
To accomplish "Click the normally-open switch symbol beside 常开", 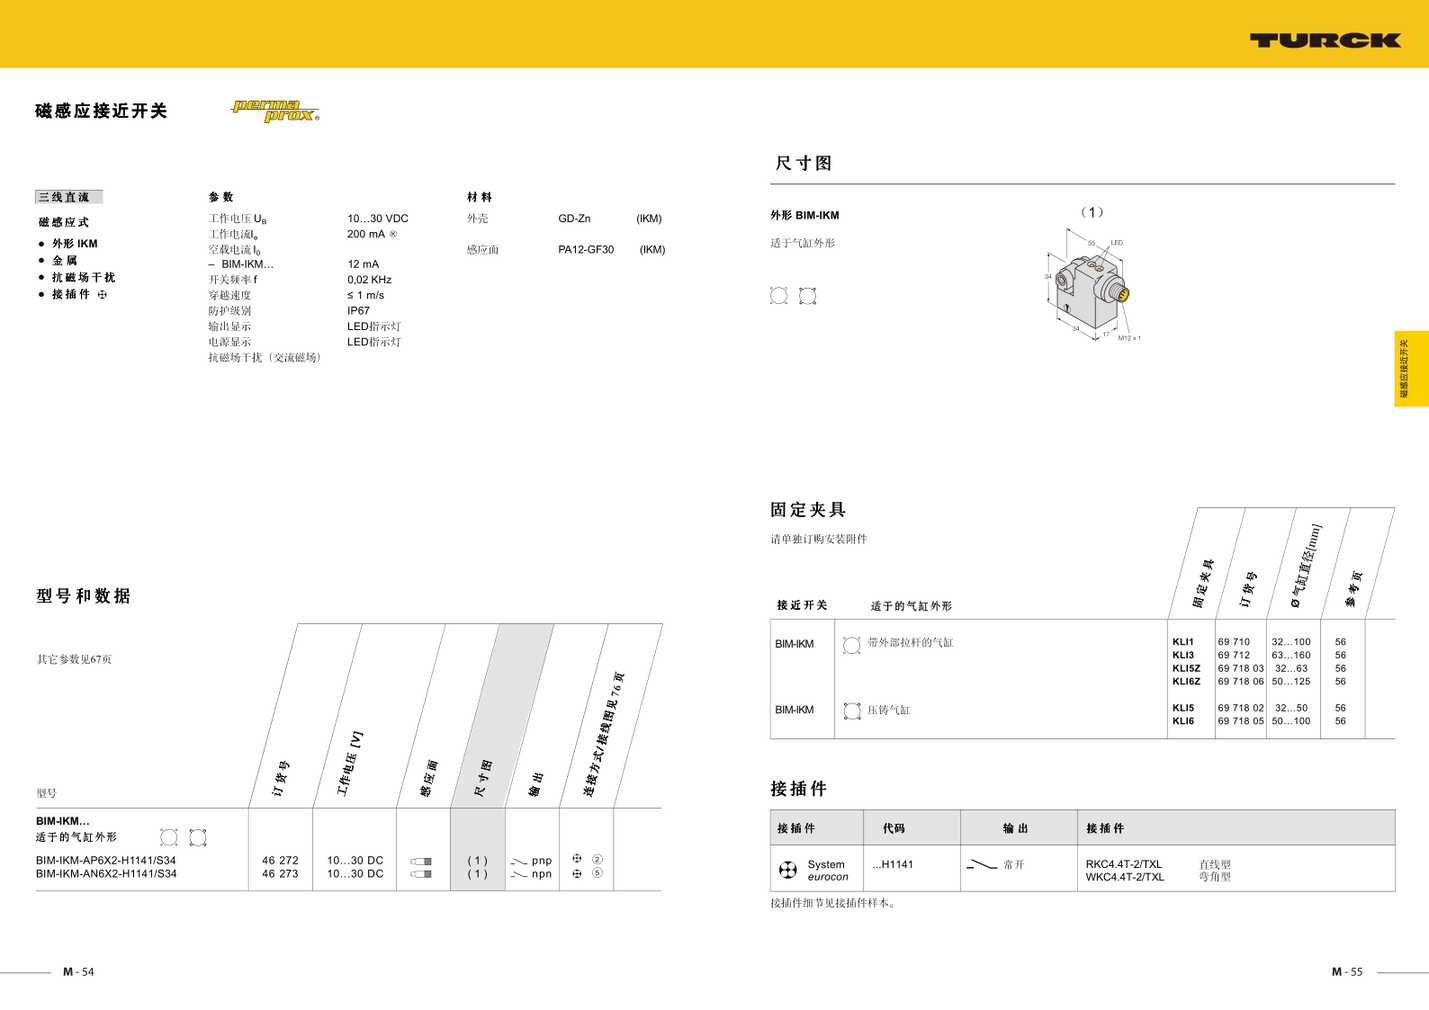I will (x=981, y=865).
